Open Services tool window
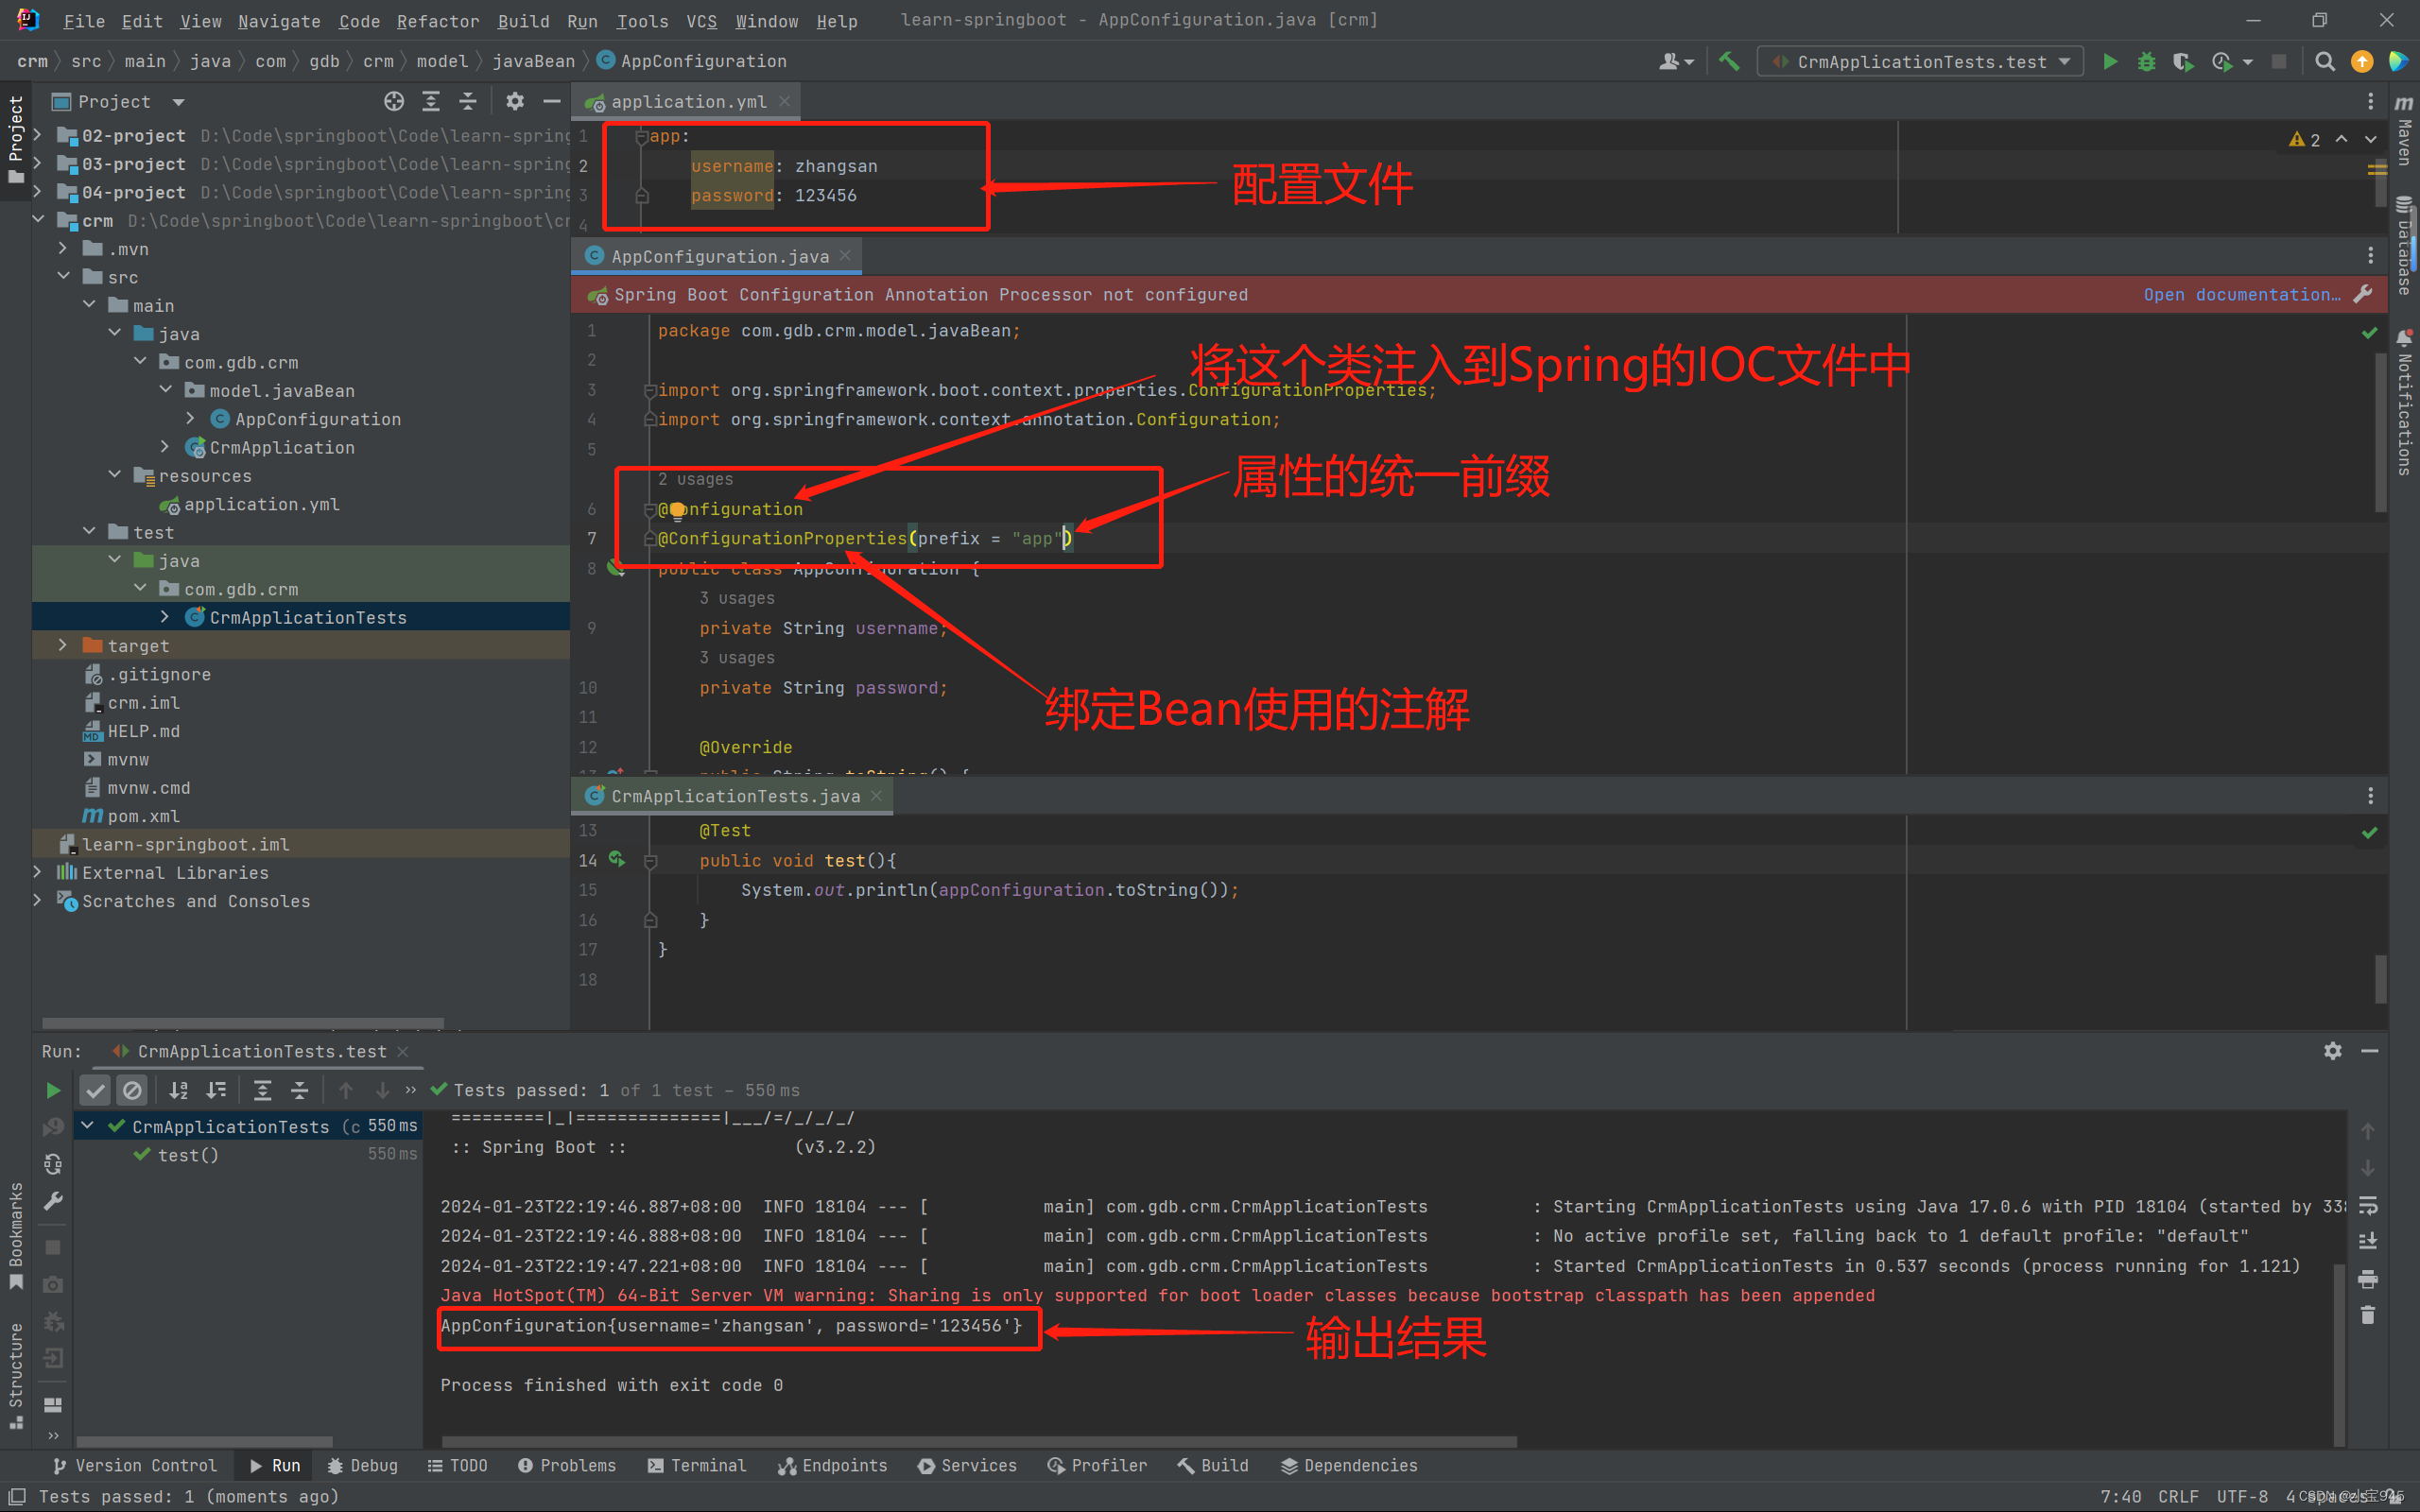The image size is (2420, 1512). [967, 1465]
